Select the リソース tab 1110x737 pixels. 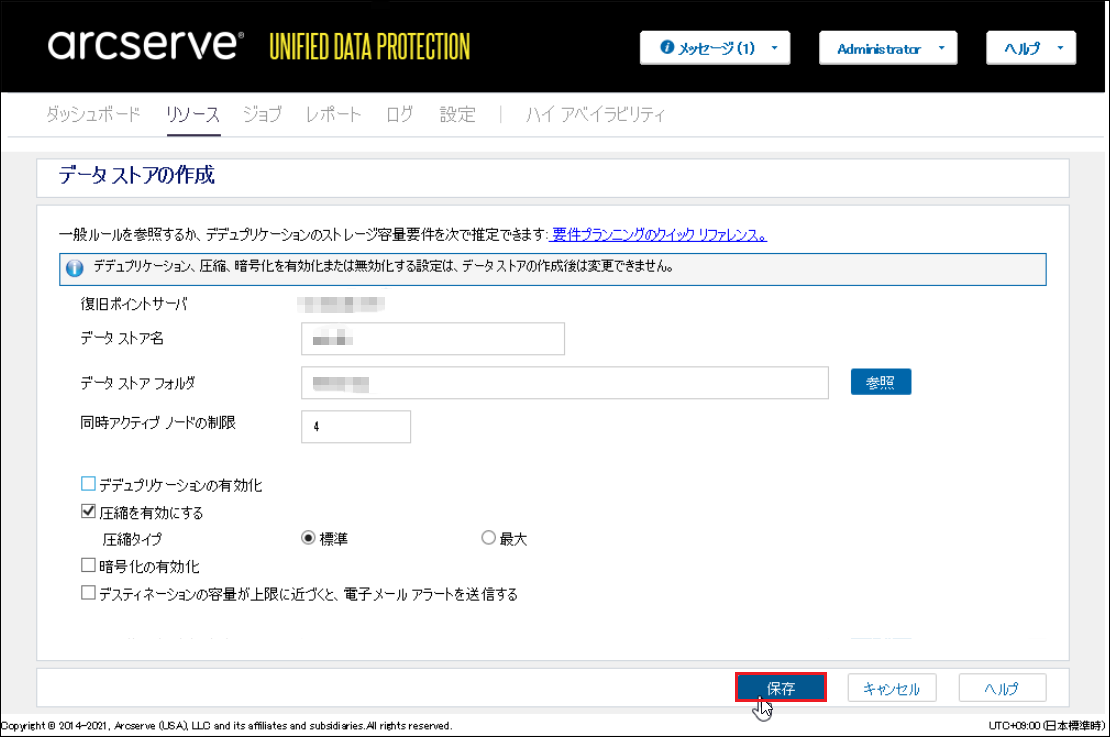tap(193, 114)
